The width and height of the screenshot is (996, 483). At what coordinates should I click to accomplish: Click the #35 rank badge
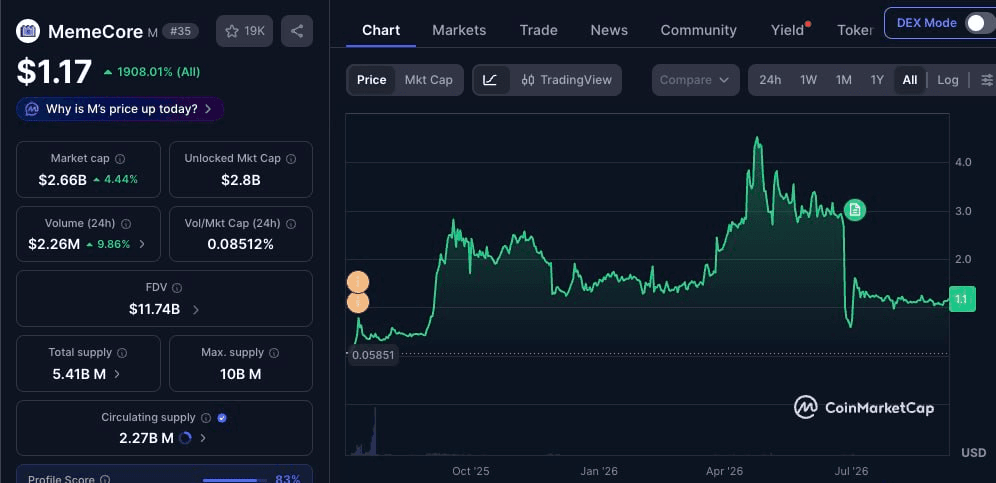click(x=180, y=31)
